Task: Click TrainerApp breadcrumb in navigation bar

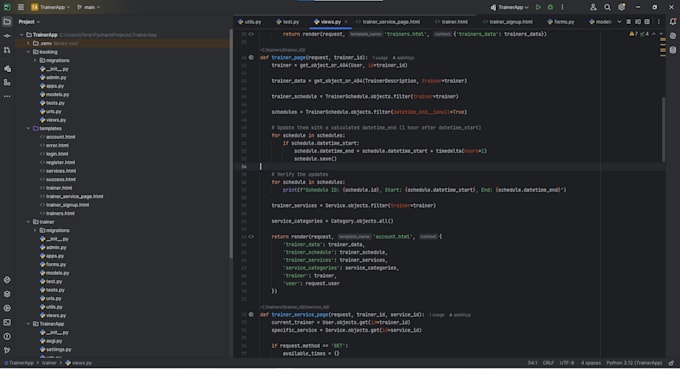Action: tap(18, 363)
